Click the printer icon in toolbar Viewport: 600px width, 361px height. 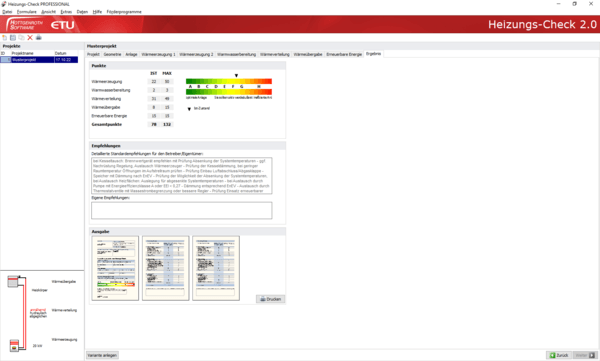38,38
